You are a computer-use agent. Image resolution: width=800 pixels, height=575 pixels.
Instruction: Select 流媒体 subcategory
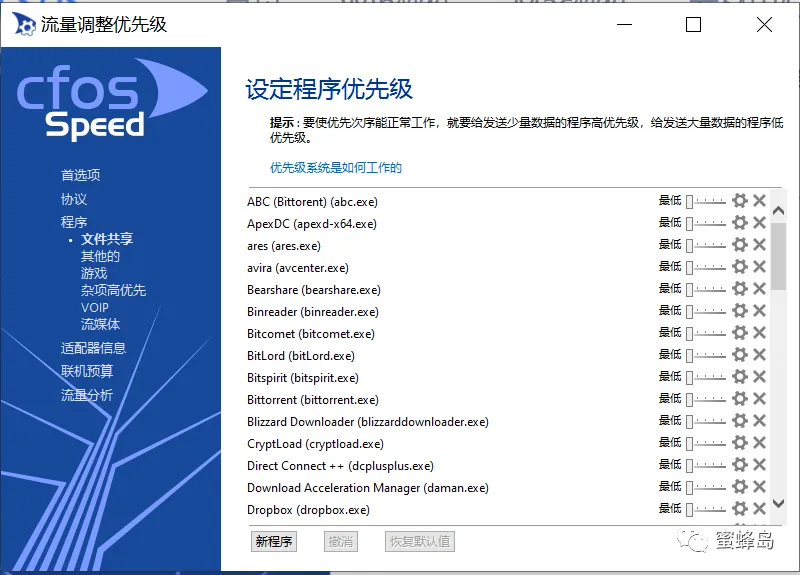(100, 324)
